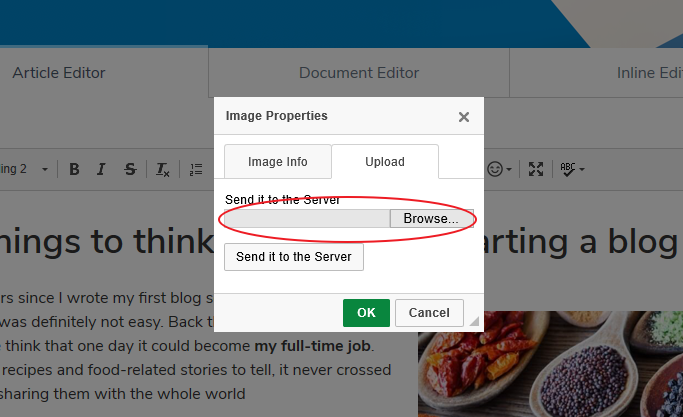Click the Cancel button
Screen dimensions: 683x417
429,313
